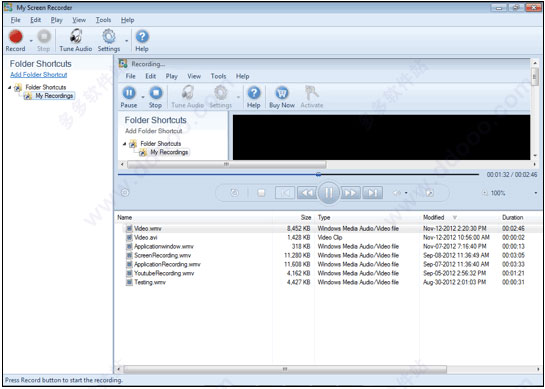Open the Edit menu

[x=35, y=20]
